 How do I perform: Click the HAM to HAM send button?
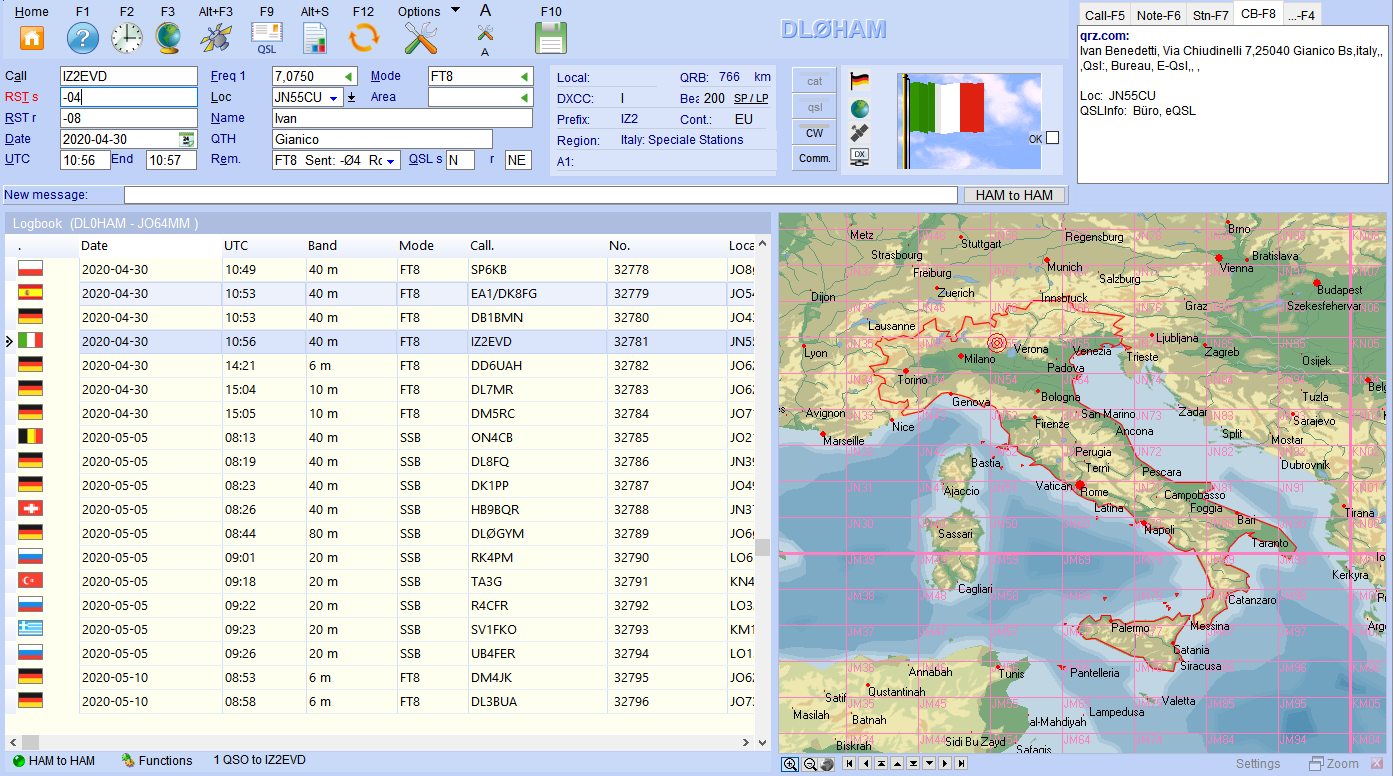(1014, 195)
